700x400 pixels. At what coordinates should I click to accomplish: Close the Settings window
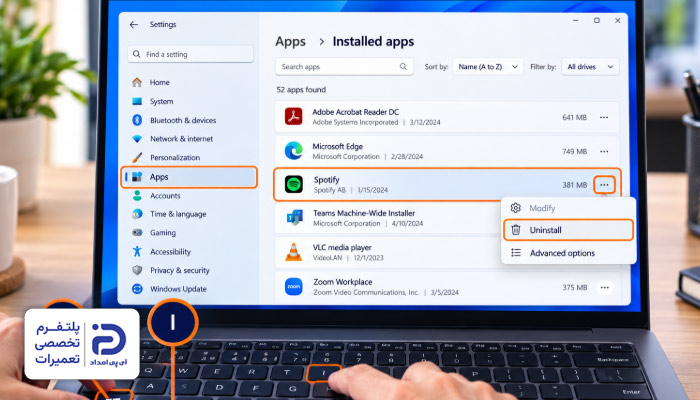pyautogui.click(x=618, y=21)
